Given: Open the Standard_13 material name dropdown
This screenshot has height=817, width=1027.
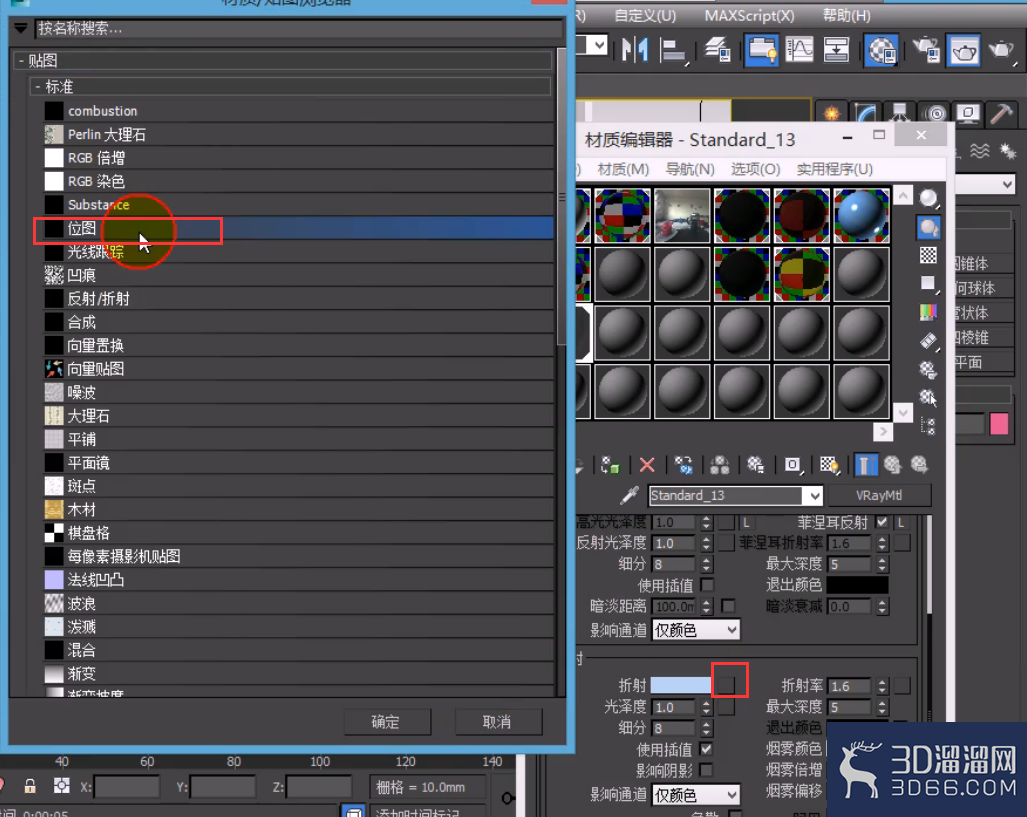Looking at the screenshot, I should pyautogui.click(x=814, y=496).
